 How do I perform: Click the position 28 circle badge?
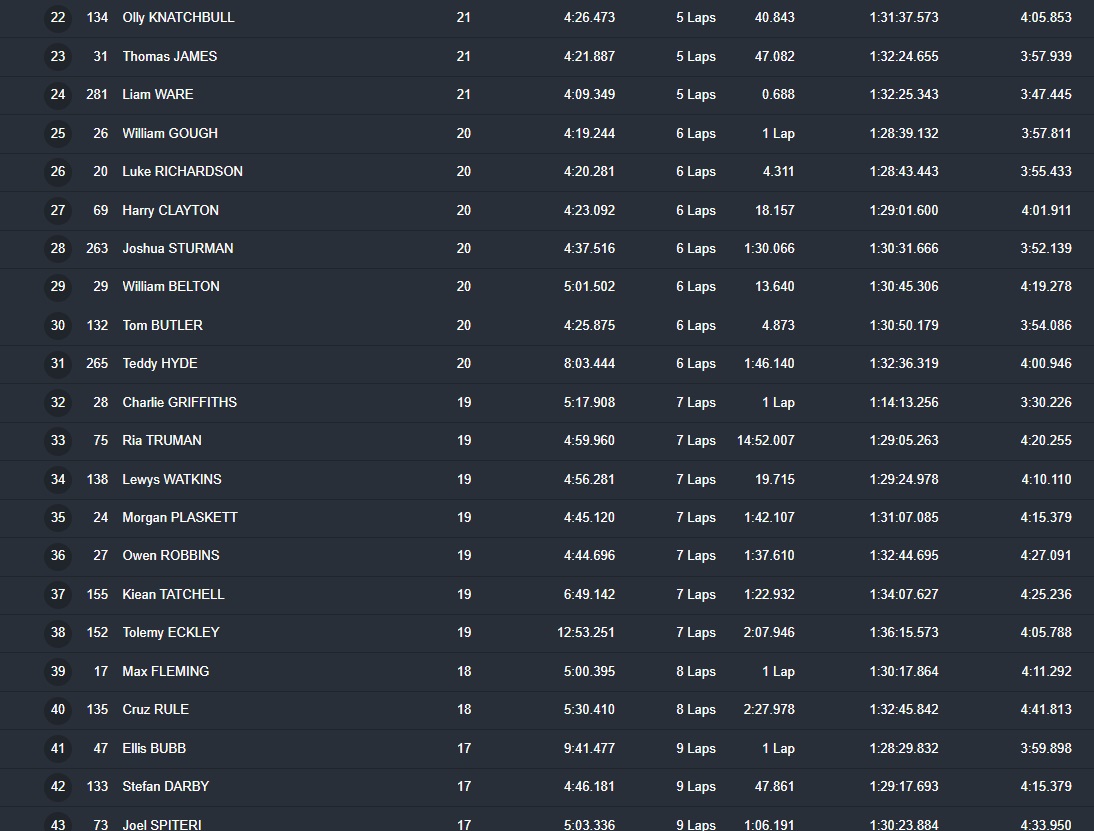click(x=58, y=248)
